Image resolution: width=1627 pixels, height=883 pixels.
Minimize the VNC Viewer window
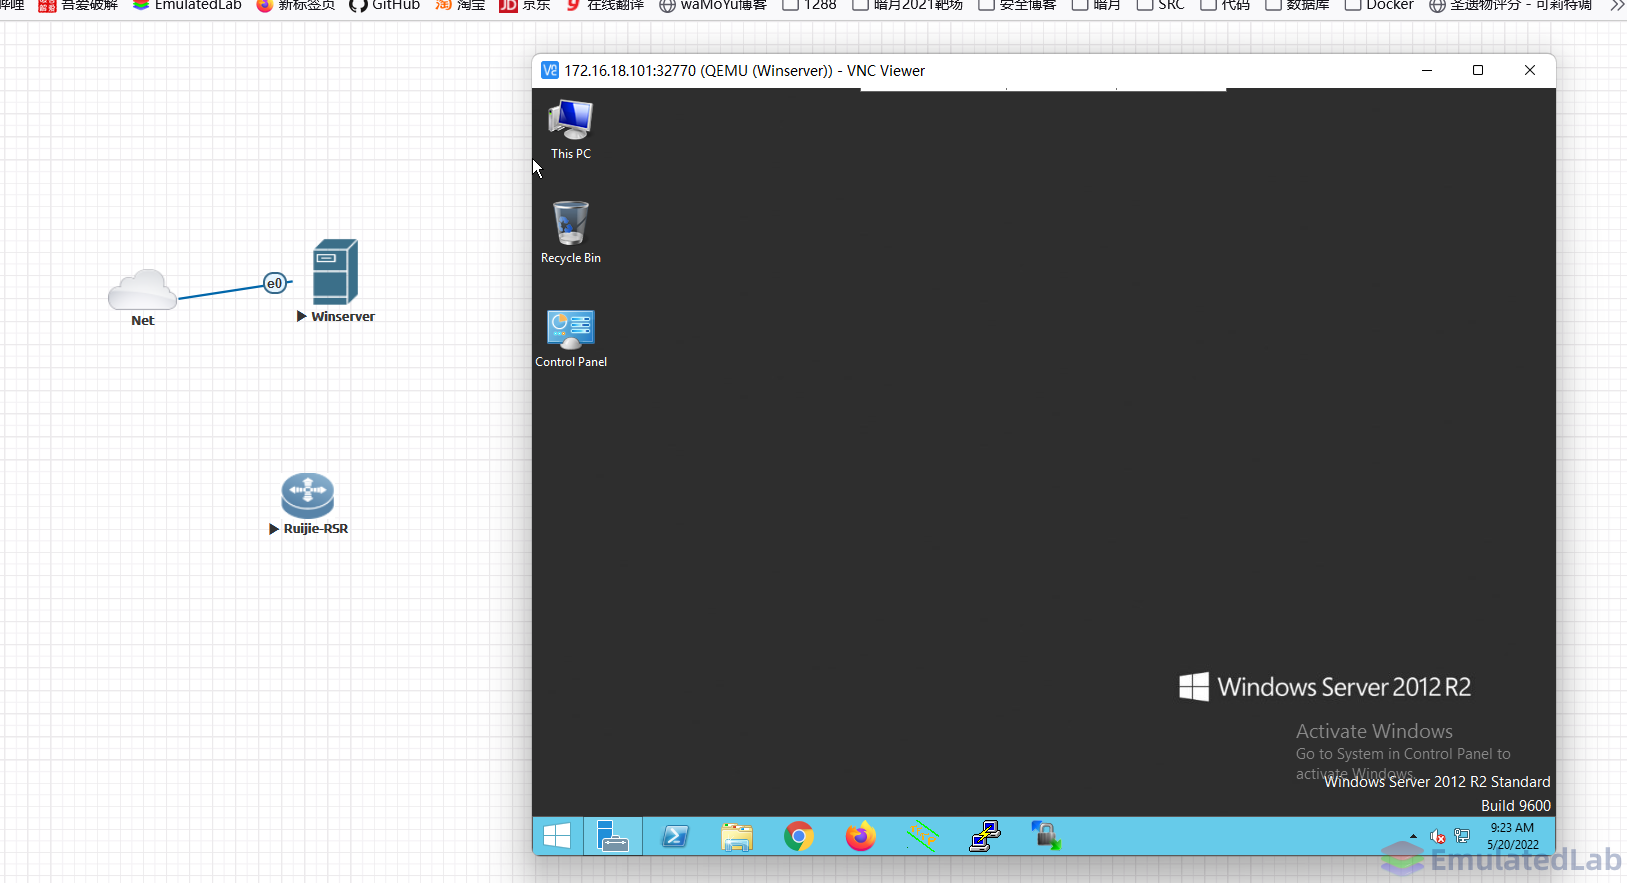1427,70
